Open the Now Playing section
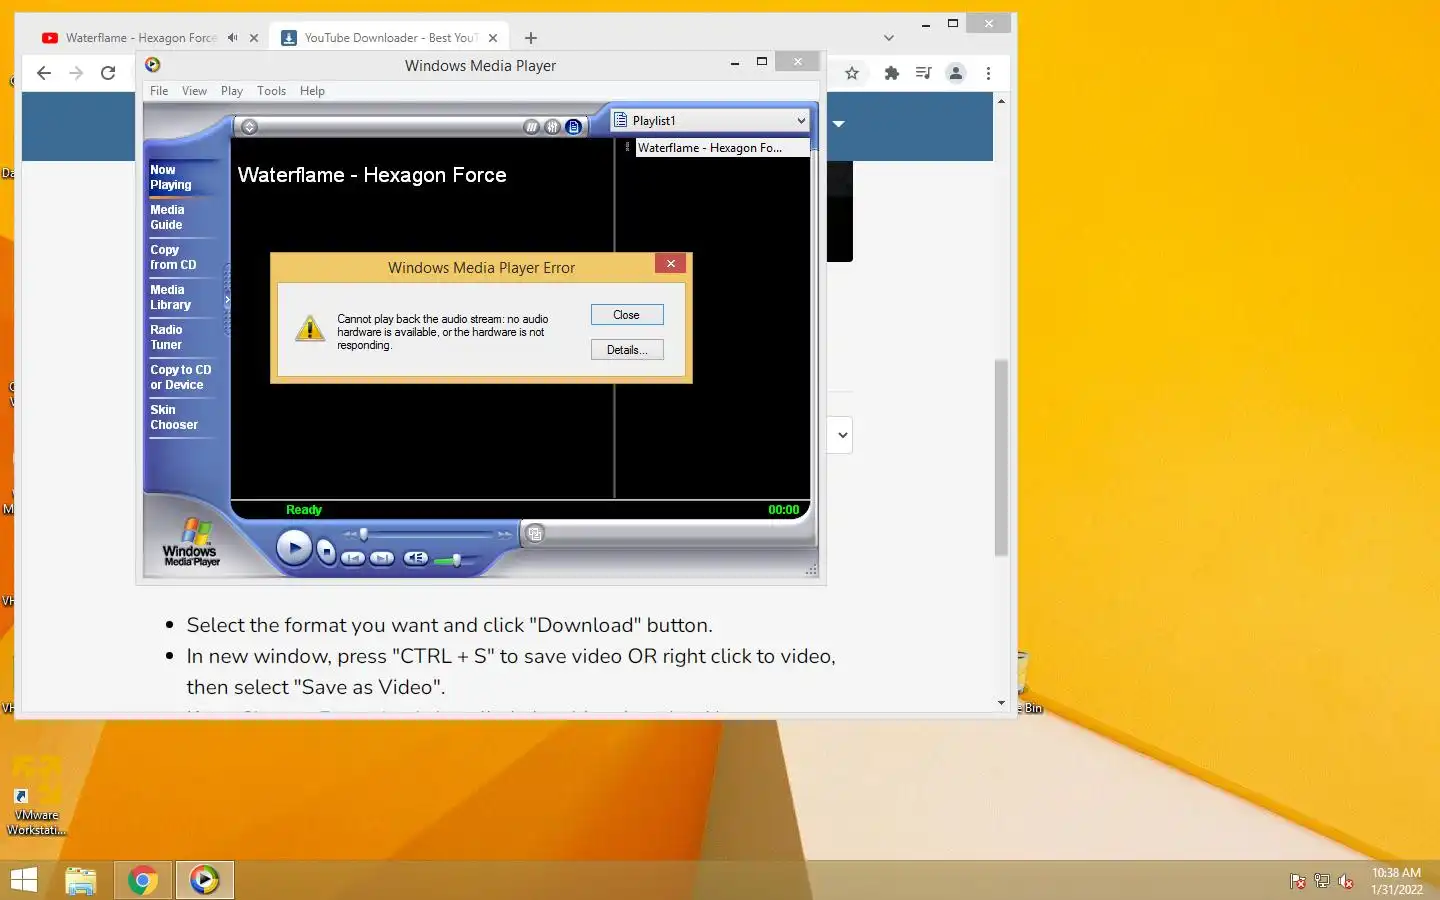 (171, 177)
